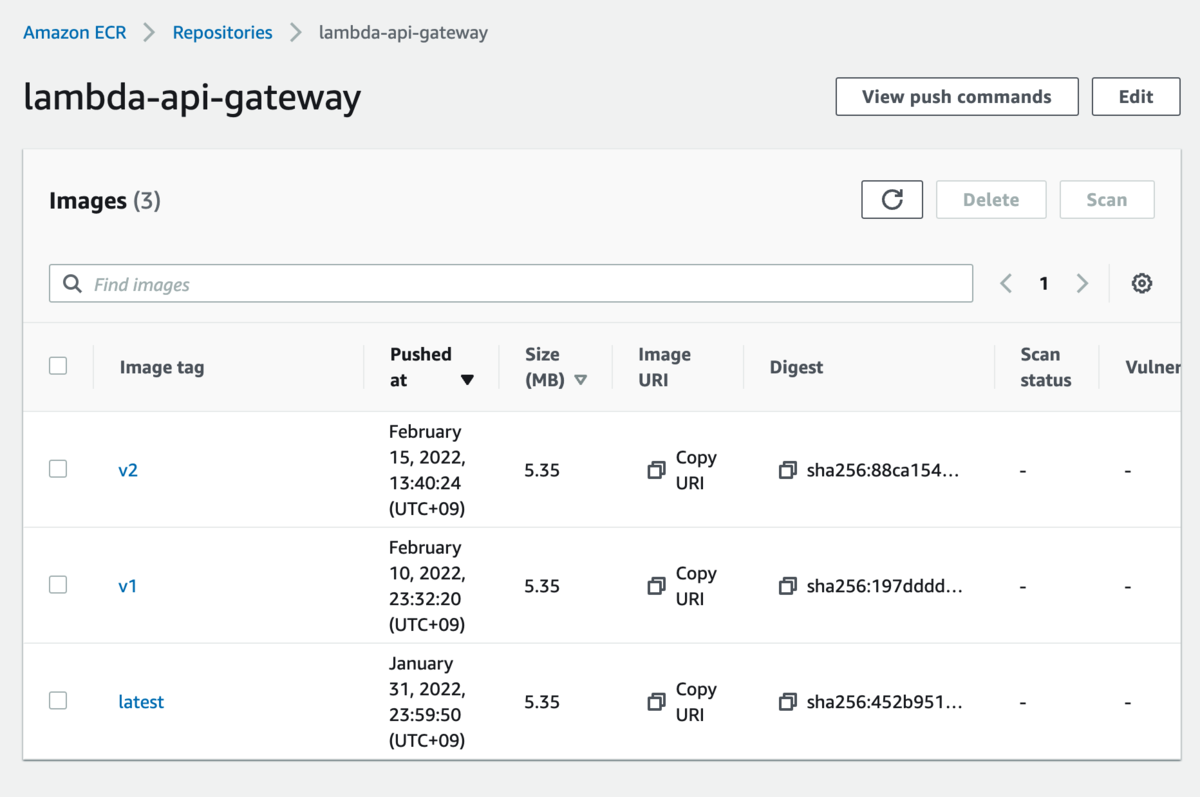
Task: Copy URI icon for latest image
Action: (656, 702)
